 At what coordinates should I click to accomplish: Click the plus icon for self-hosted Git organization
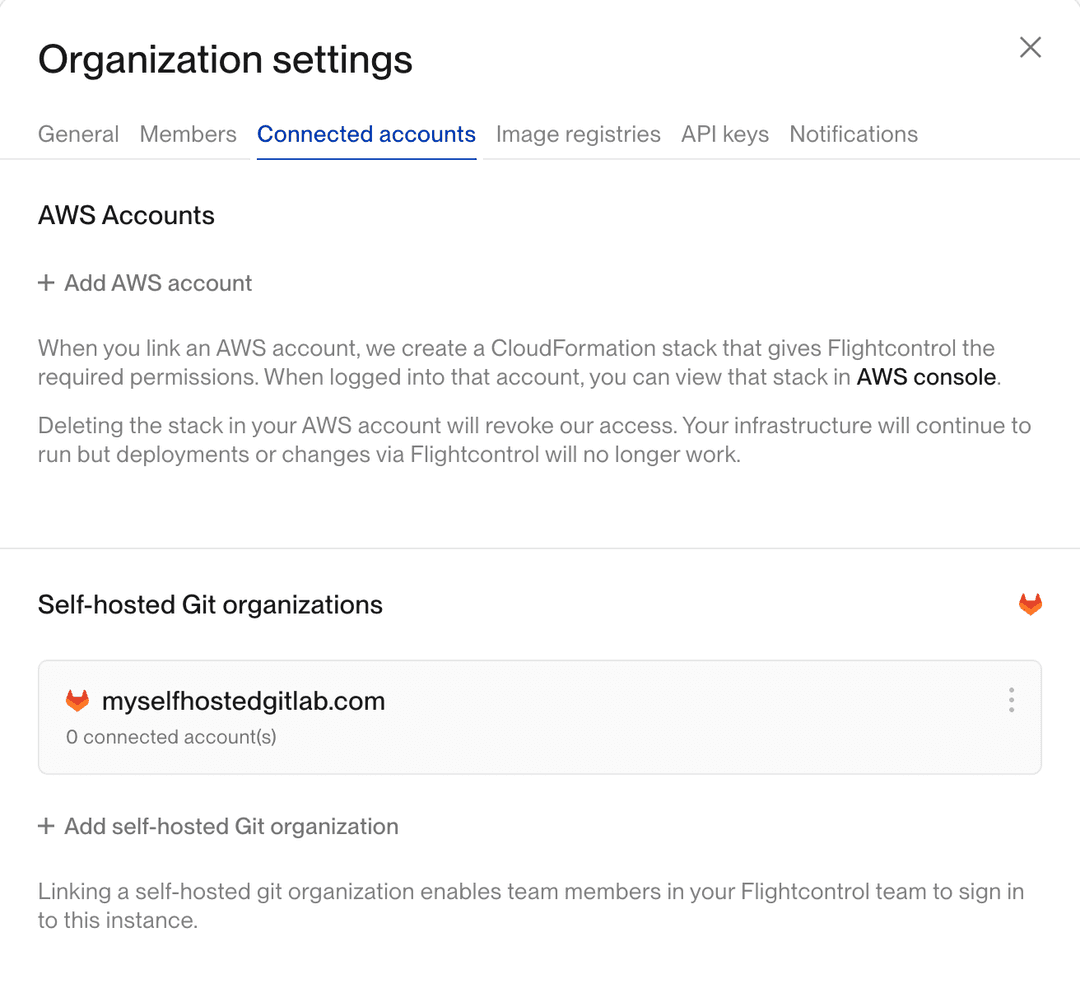(x=46, y=826)
